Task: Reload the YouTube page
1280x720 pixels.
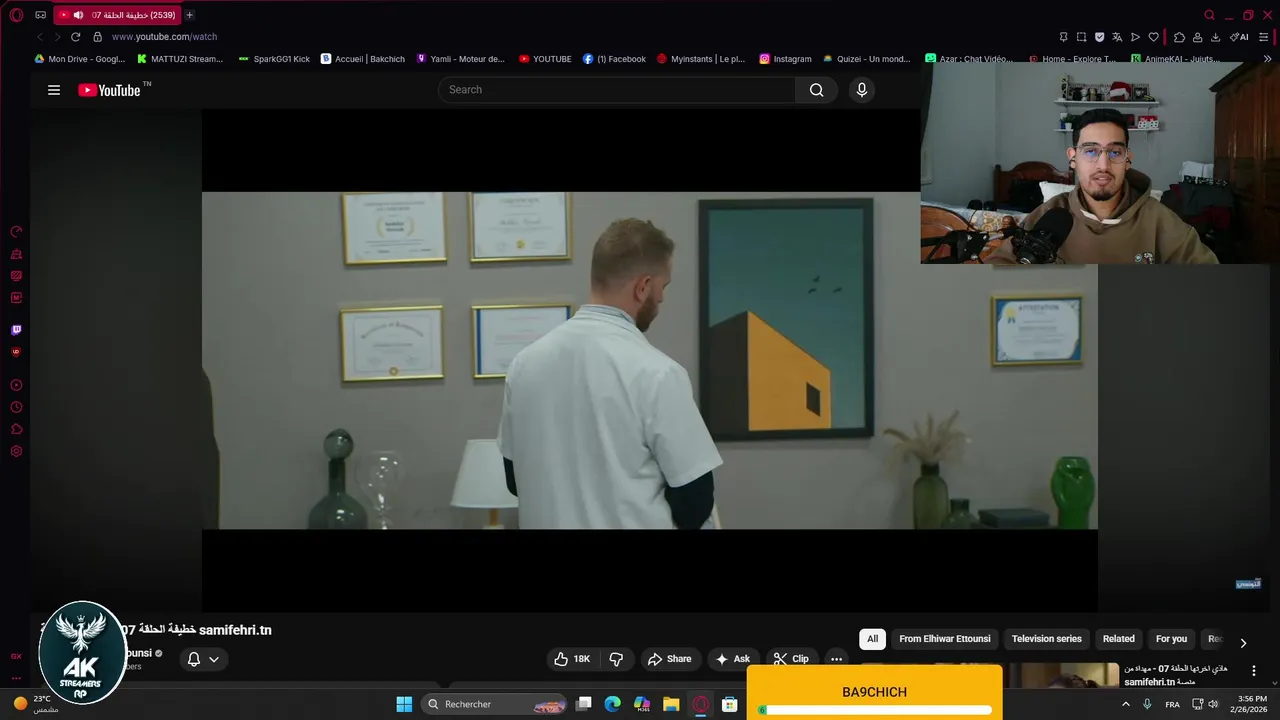Action: 75,37
